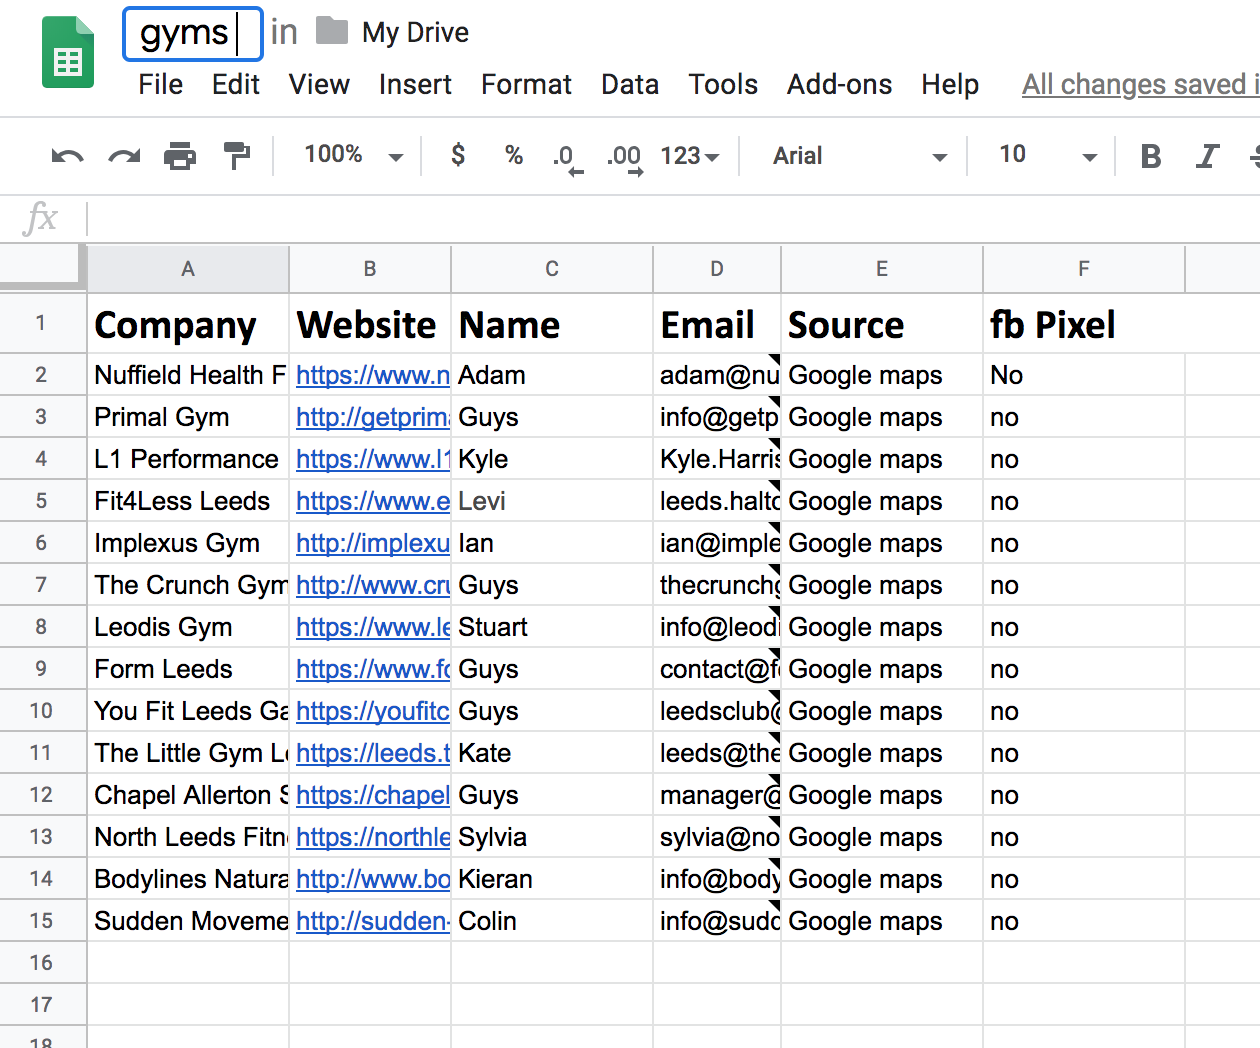Select the name cell Kieran

tap(552, 879)
